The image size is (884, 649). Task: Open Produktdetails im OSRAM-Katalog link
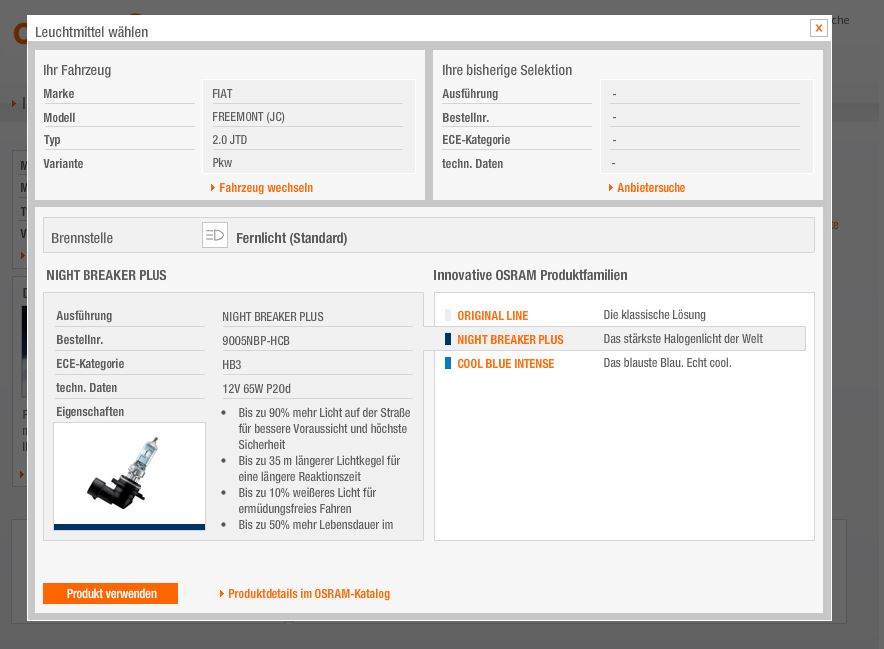(x=309, y=594)
